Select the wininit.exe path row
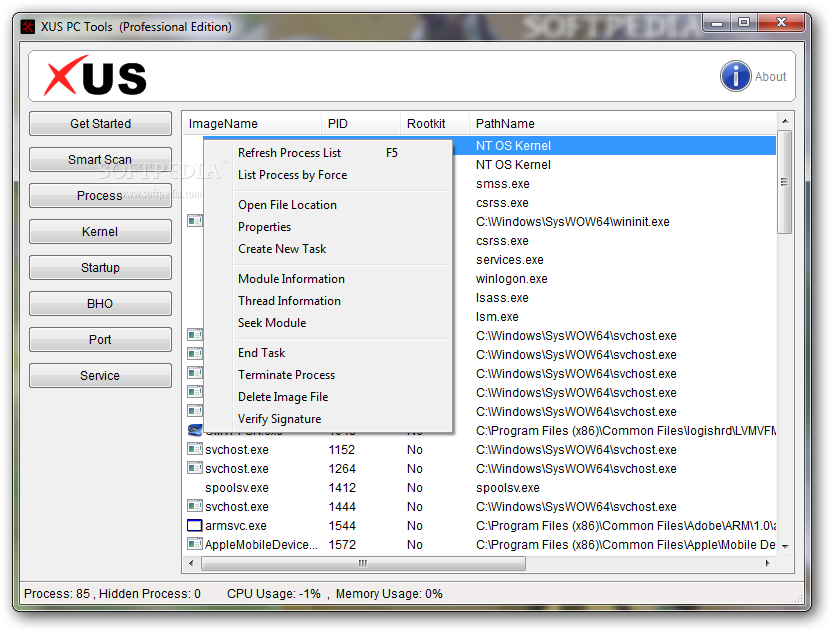Viewport: 832px width, 632px height. point(573,222)
